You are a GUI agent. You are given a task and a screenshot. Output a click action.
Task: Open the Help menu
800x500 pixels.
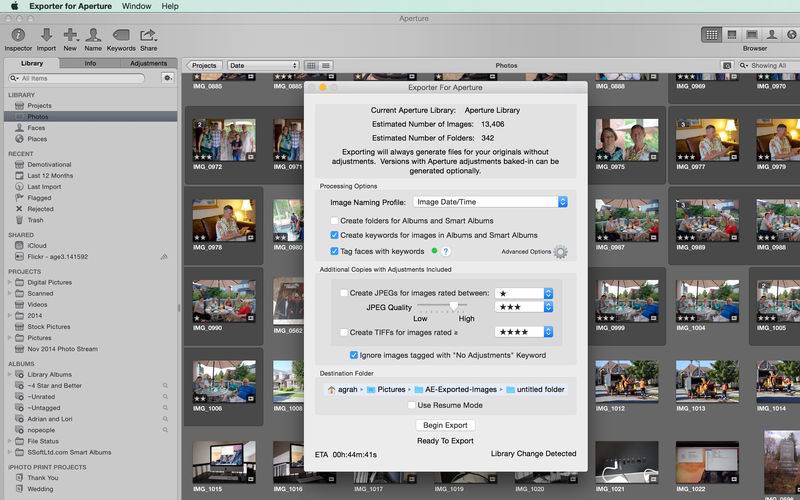pos(170,6)
